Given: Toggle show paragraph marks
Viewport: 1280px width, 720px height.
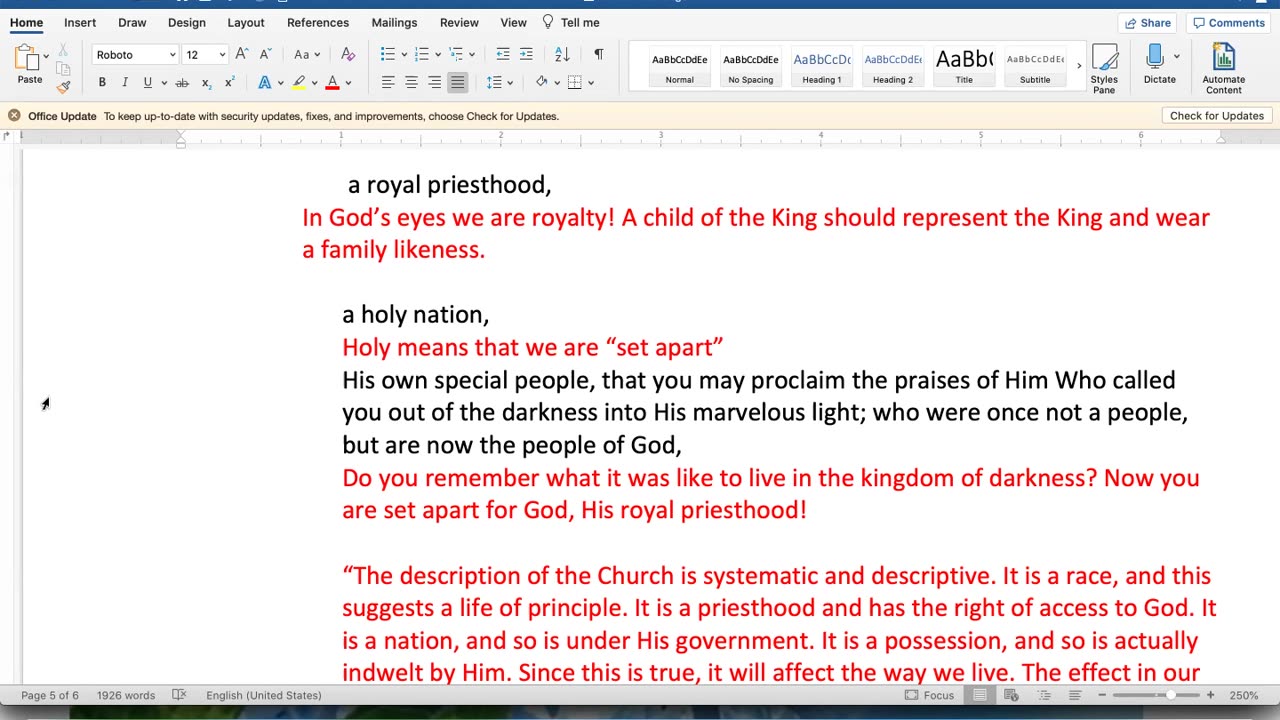Looking at the screenshot, I should (598, 54).
